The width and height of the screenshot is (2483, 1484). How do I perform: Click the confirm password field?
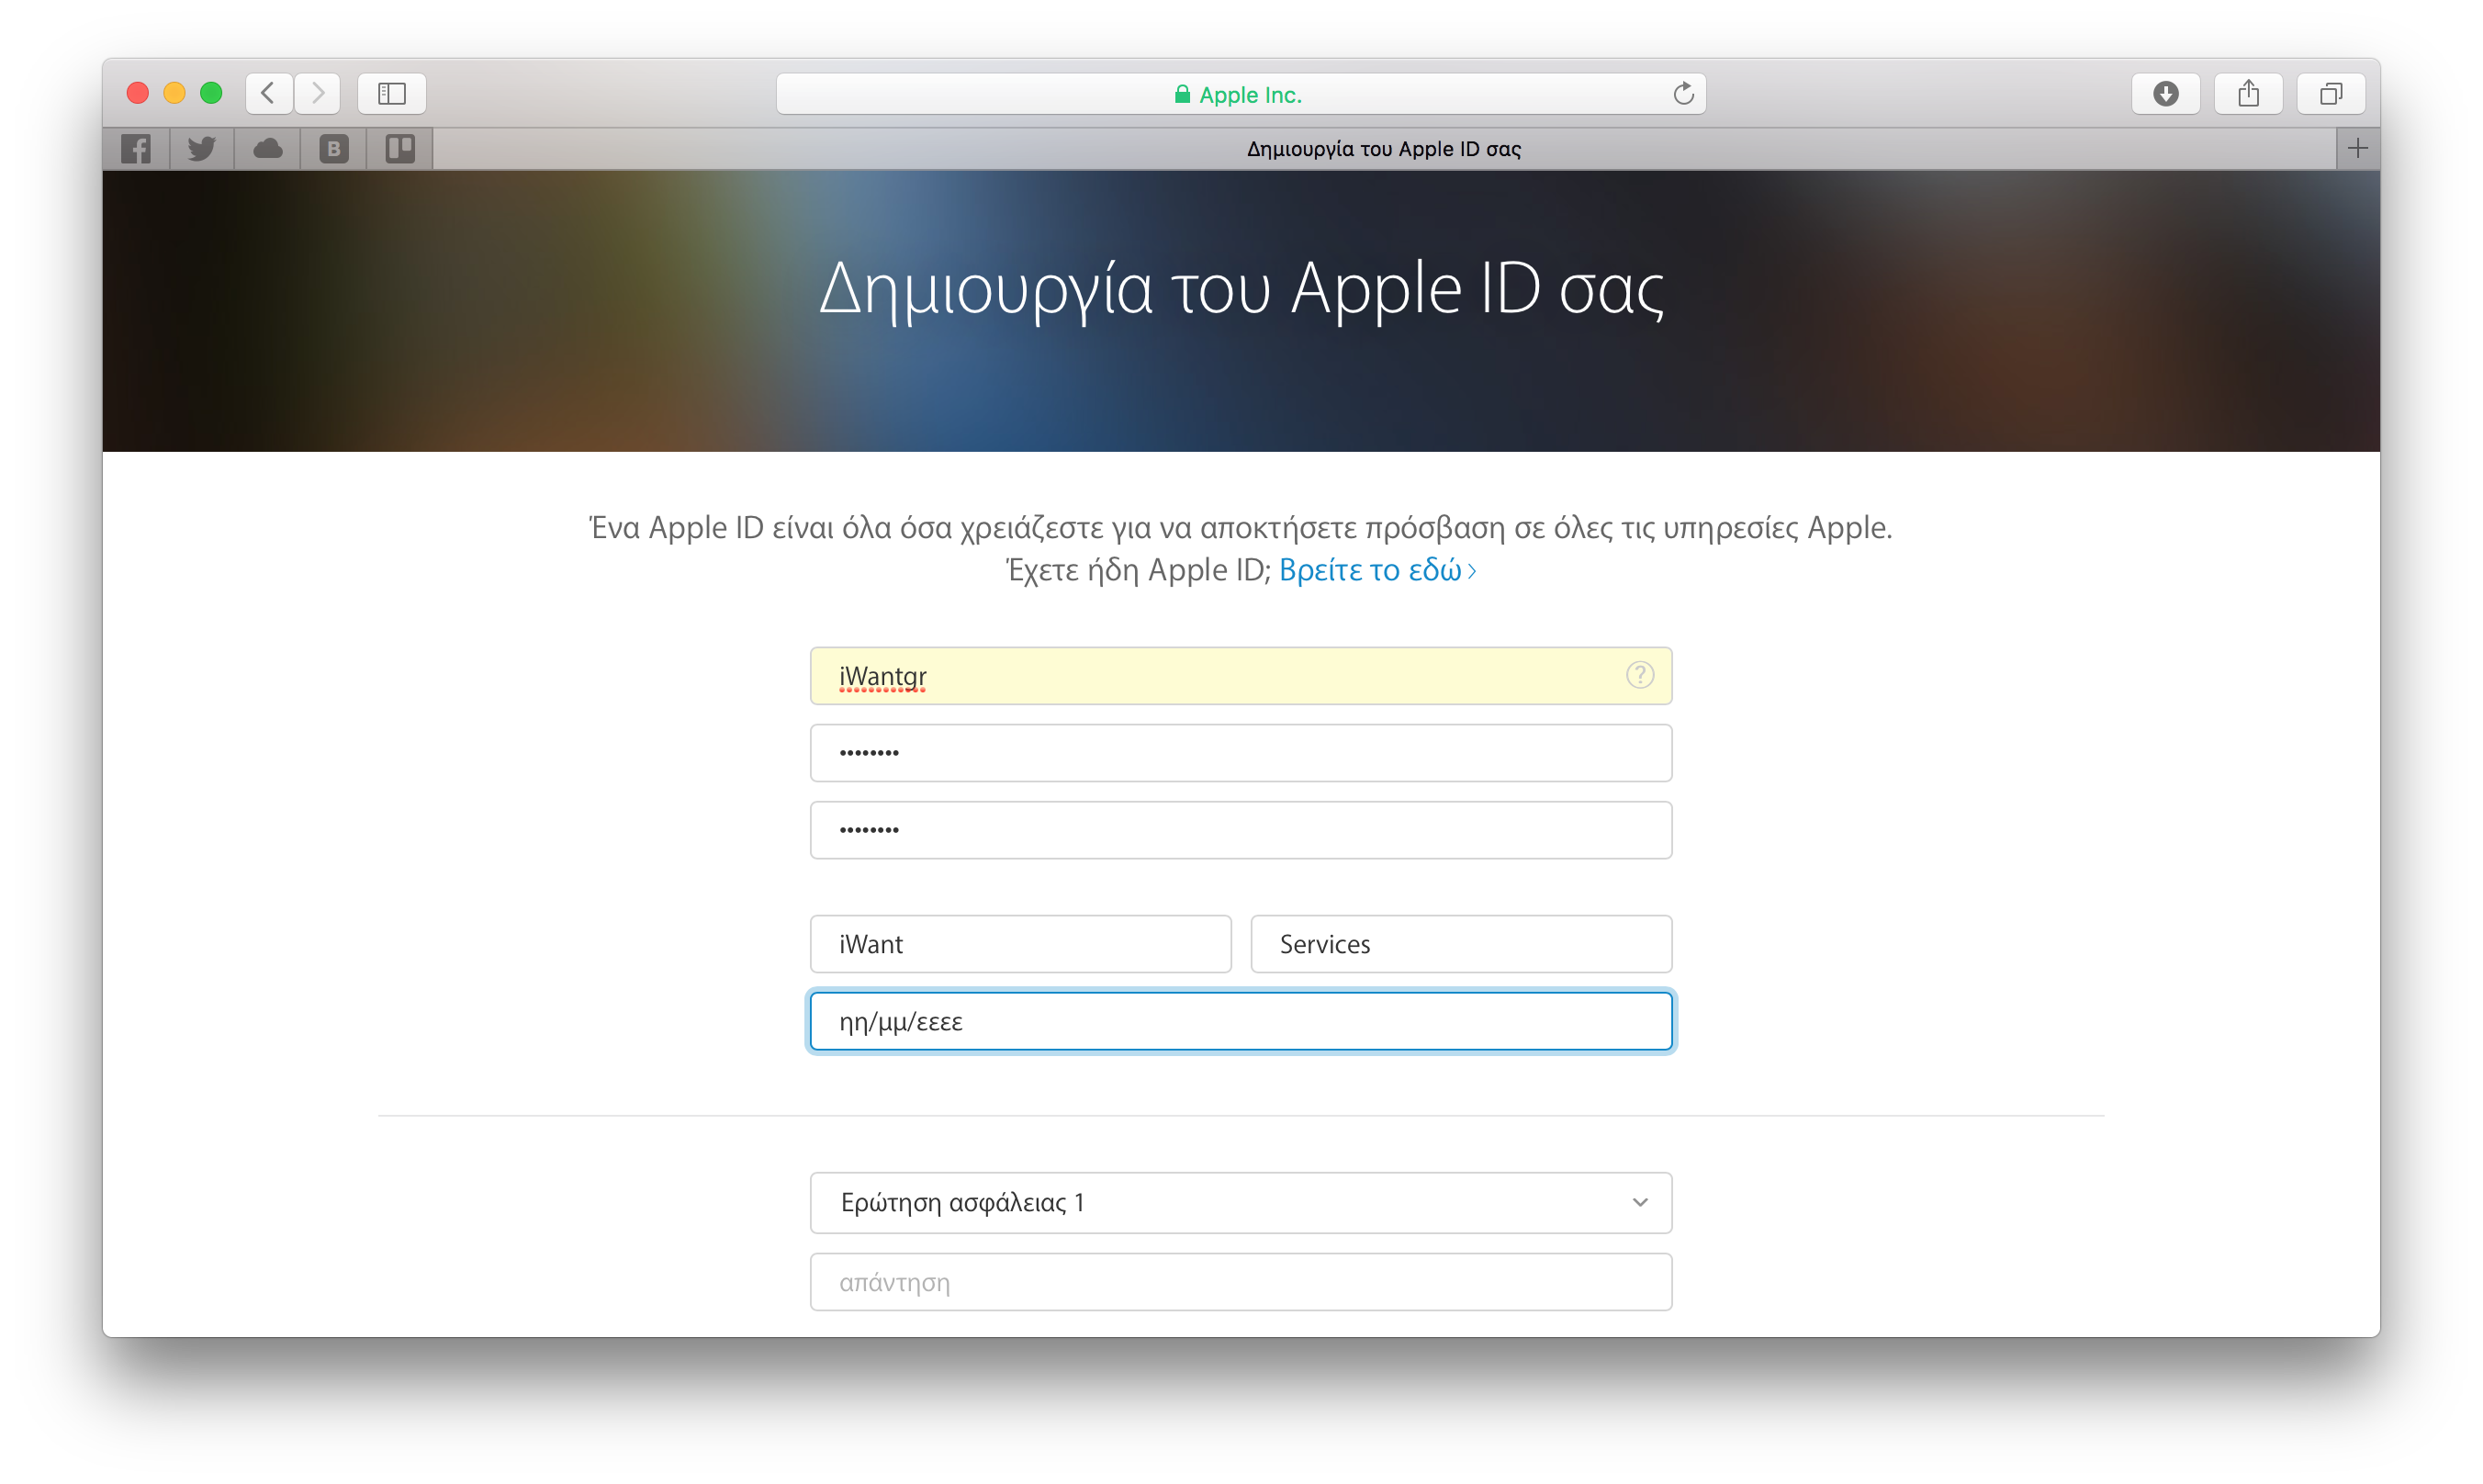click(1241, 830)
